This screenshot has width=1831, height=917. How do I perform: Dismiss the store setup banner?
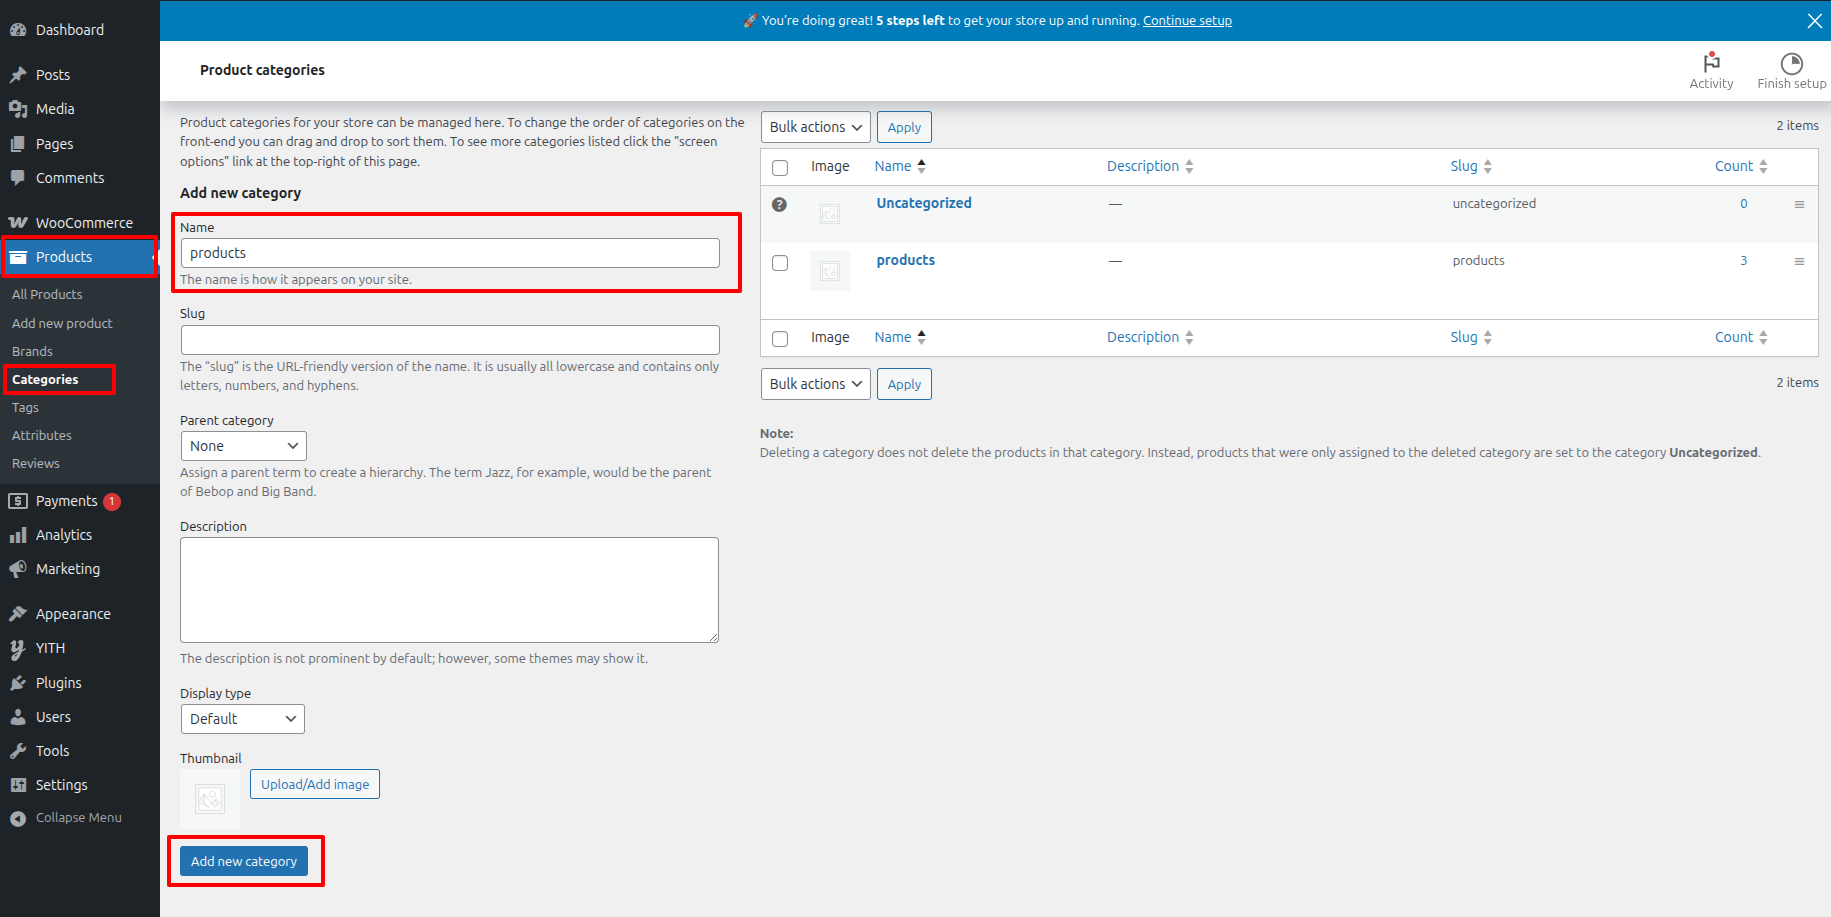coord(1814,20)
